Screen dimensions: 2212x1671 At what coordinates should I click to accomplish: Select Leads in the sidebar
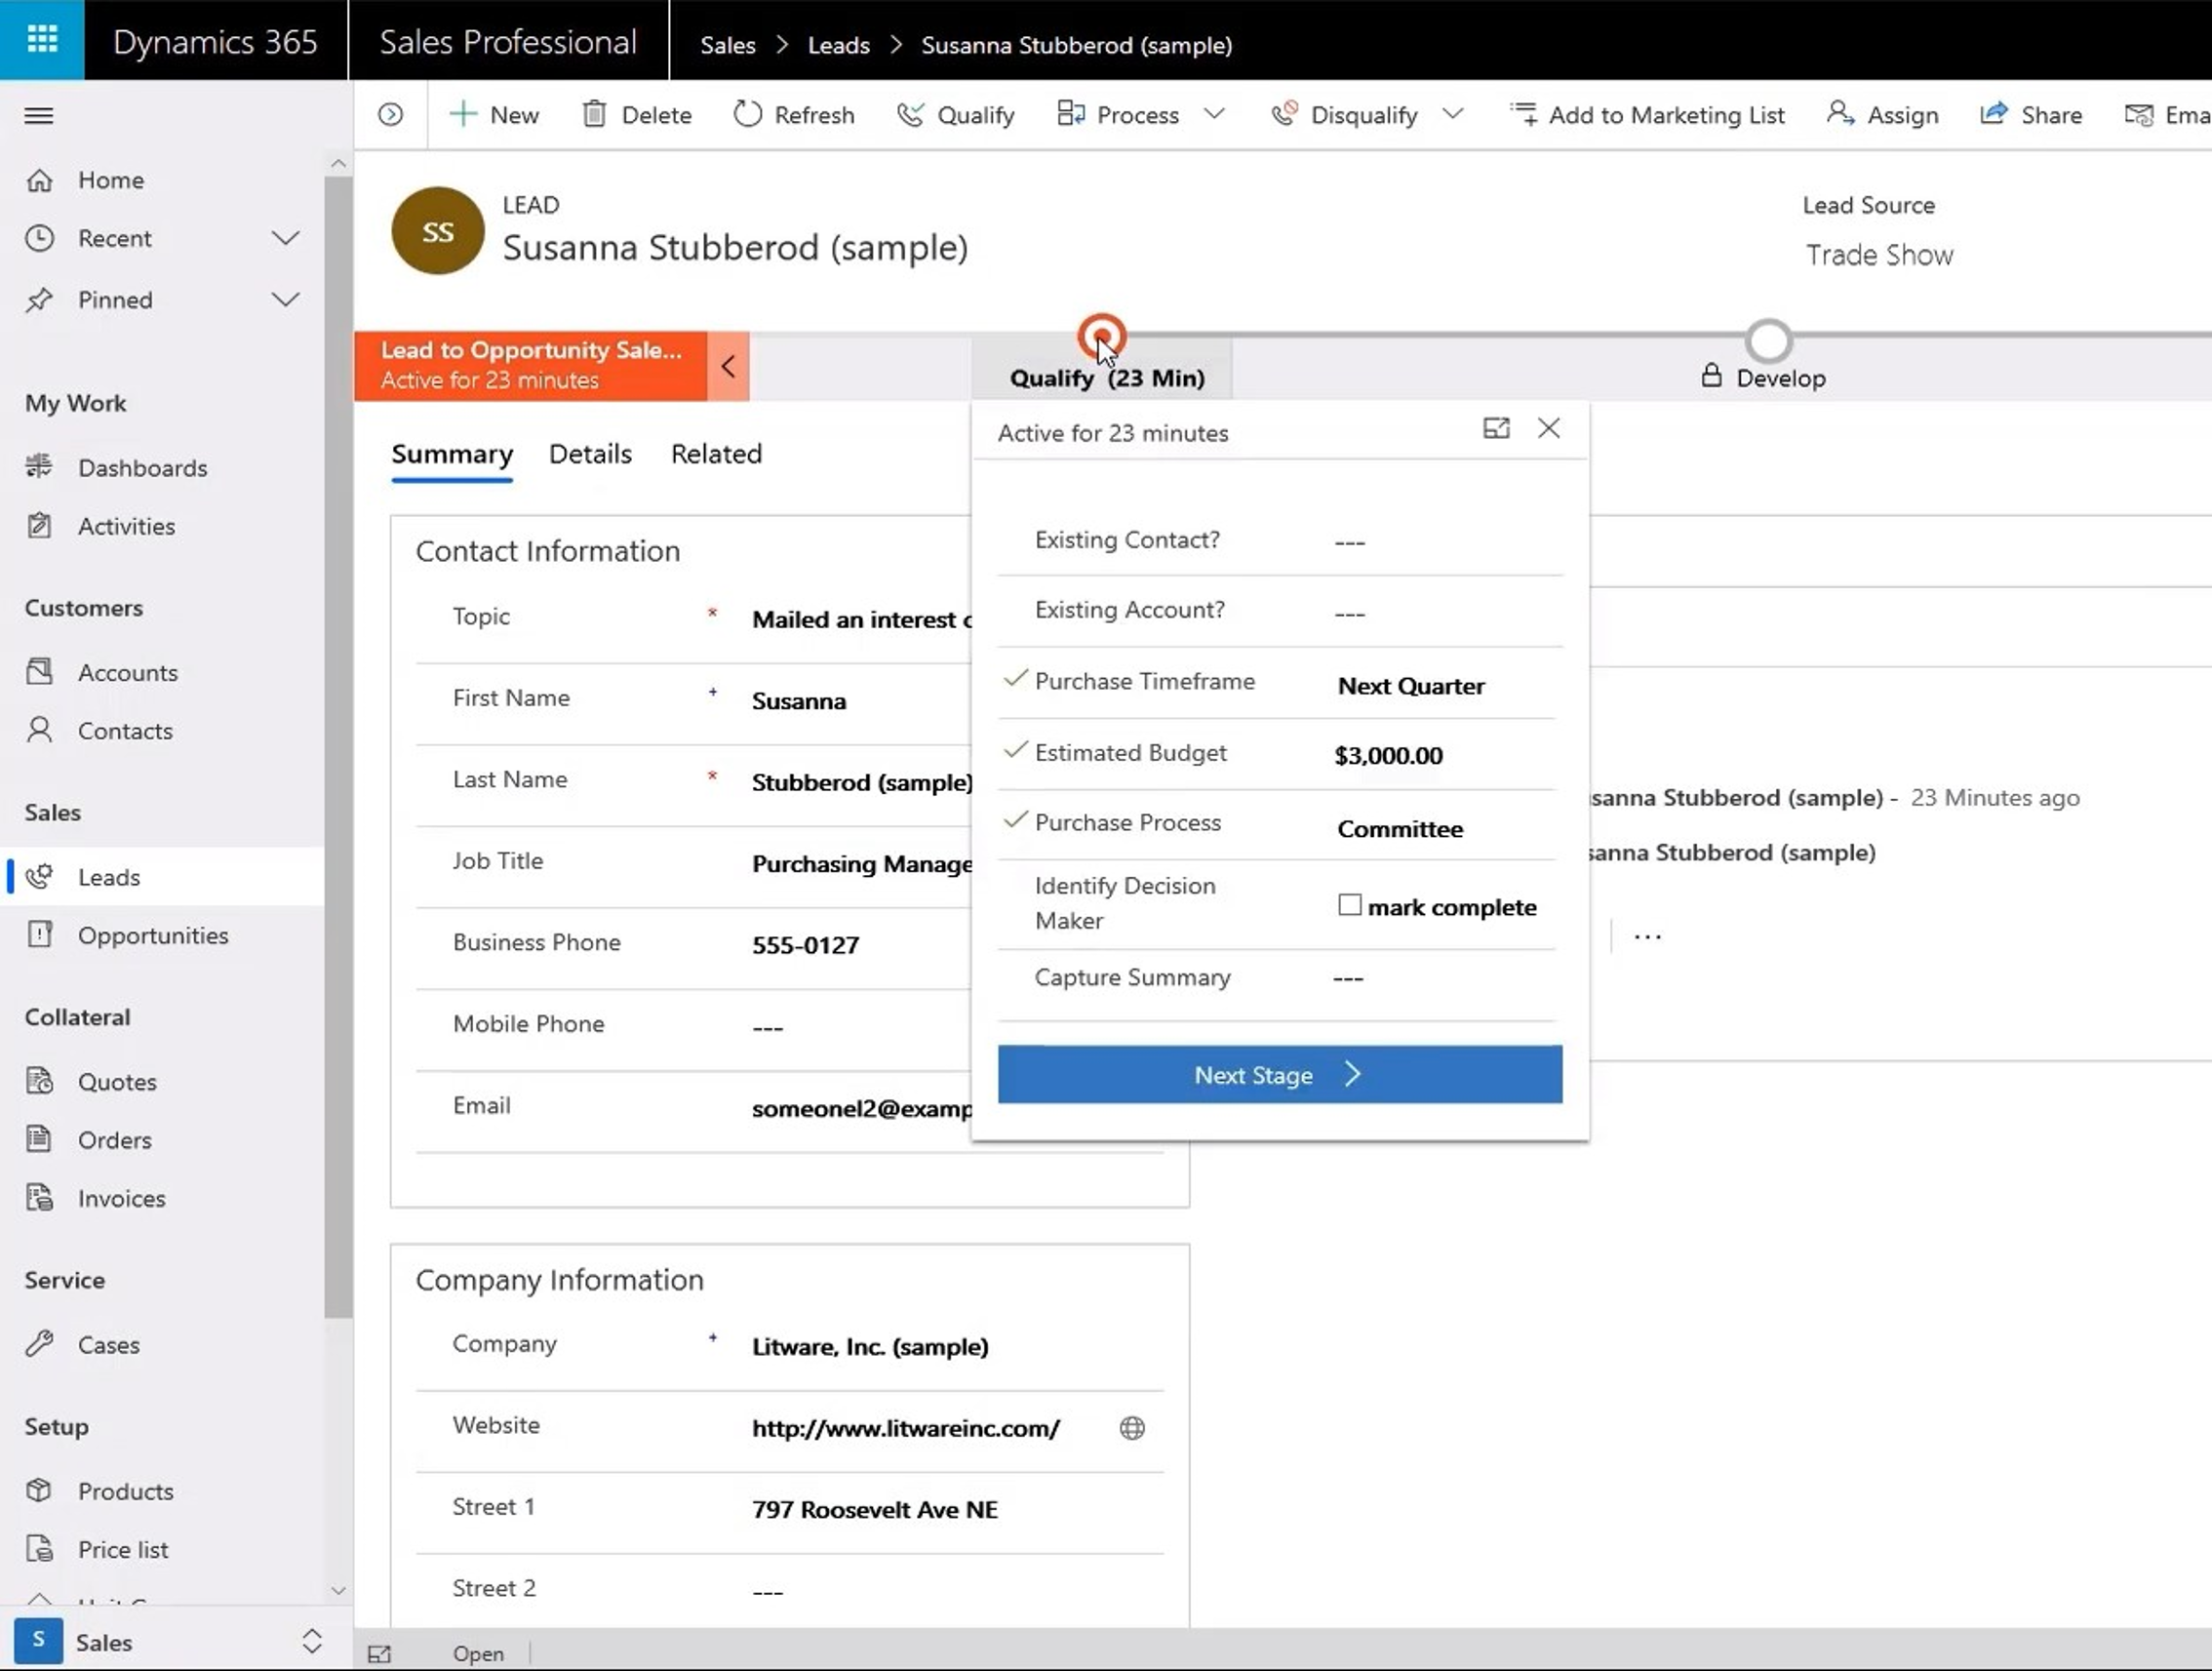(162, 877)
